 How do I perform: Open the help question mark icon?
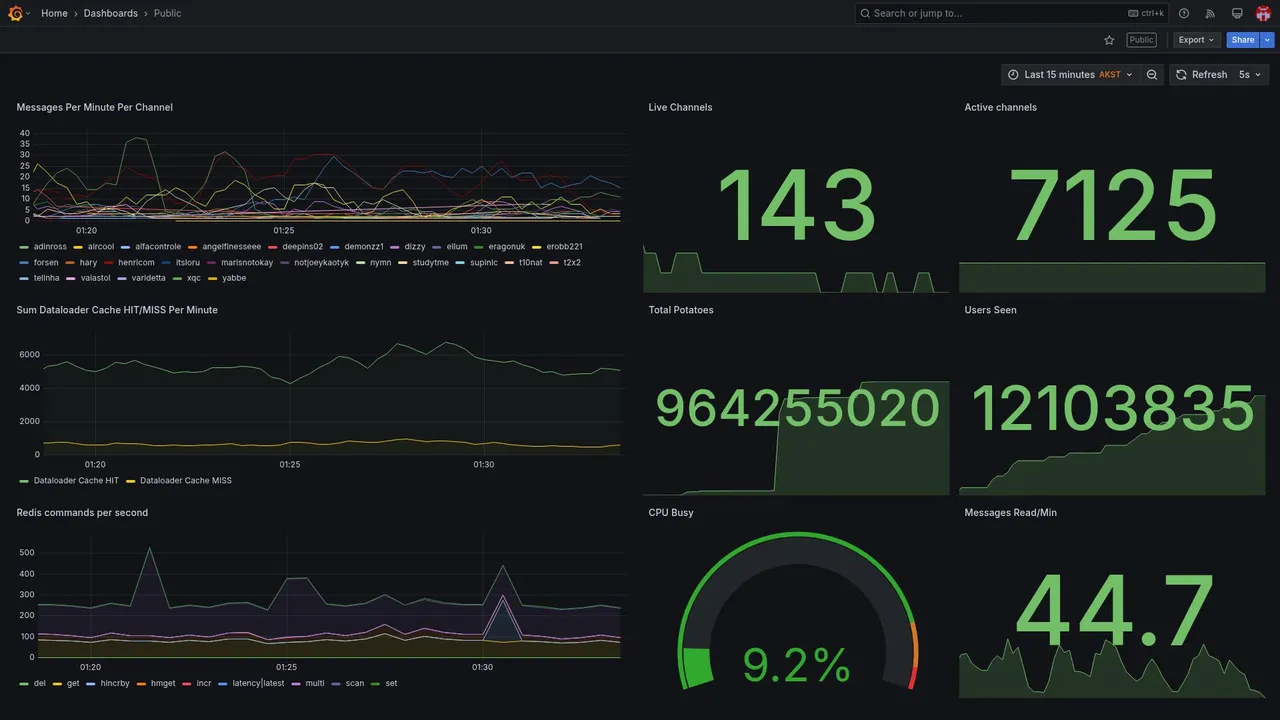1184,13
